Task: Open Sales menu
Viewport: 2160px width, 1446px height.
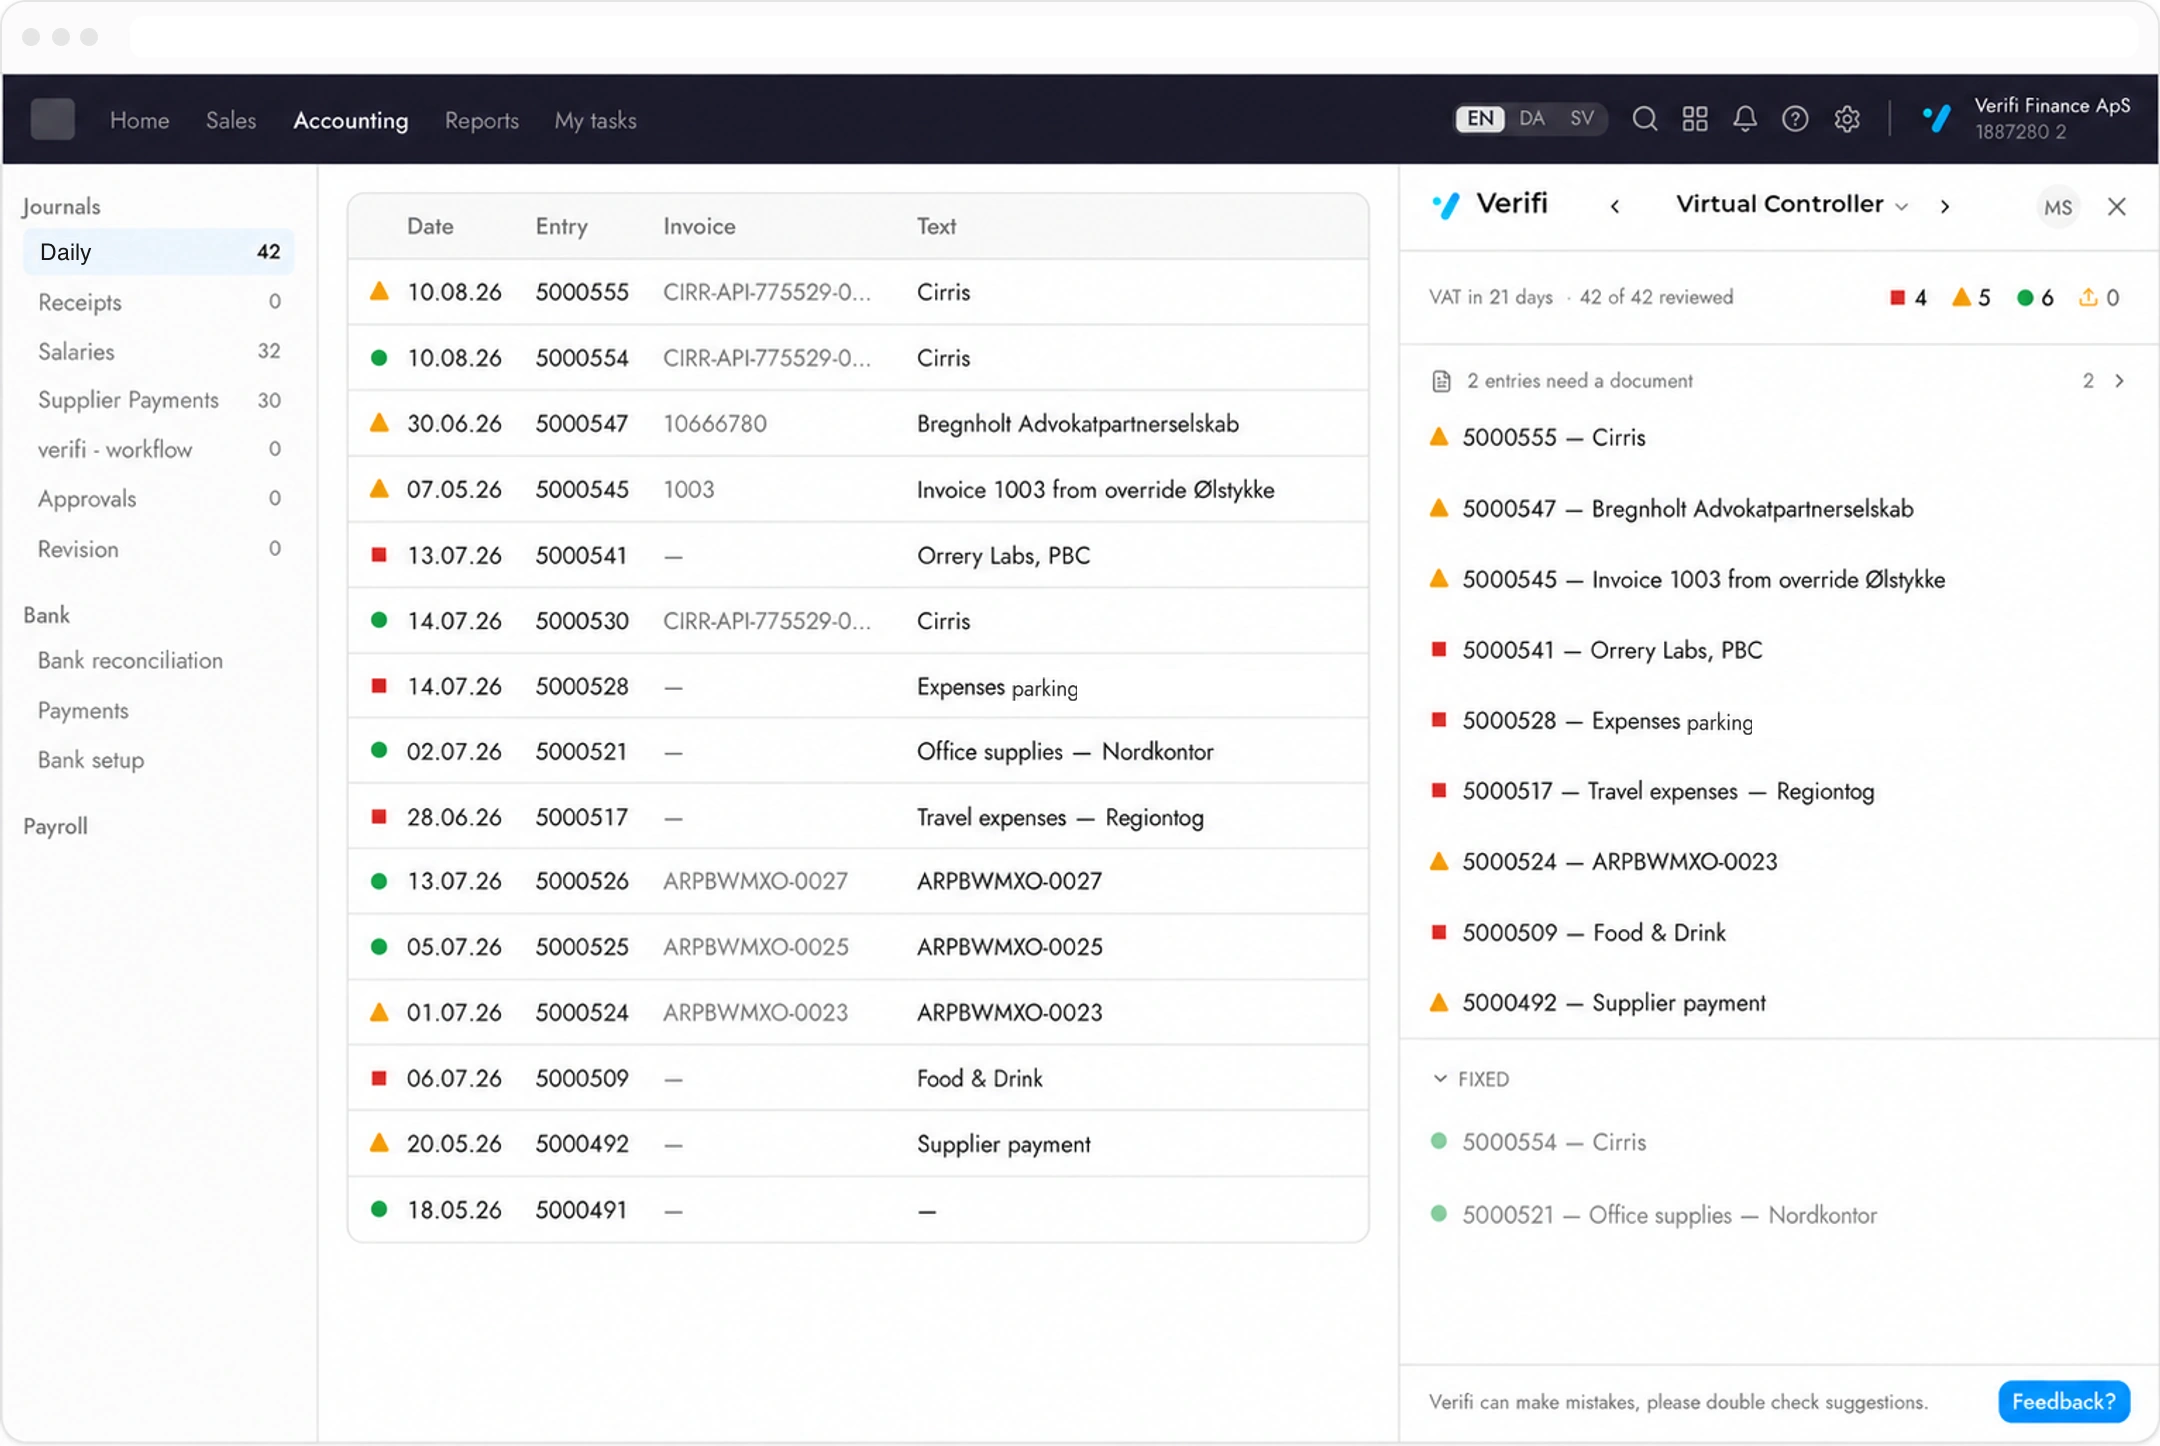Action: click(x=231, y=121)
